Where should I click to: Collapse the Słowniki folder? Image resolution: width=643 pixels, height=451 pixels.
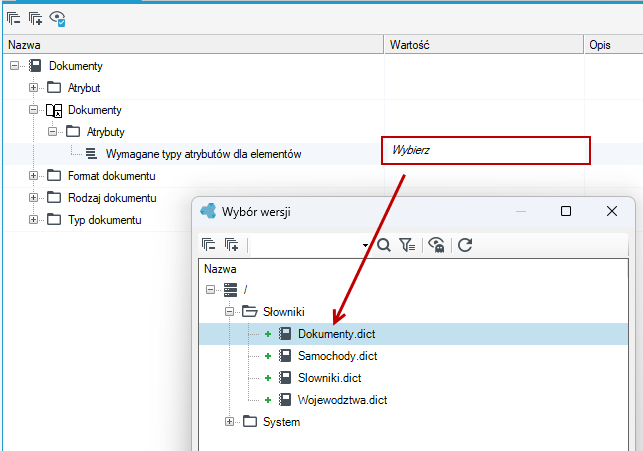(229, 312)
